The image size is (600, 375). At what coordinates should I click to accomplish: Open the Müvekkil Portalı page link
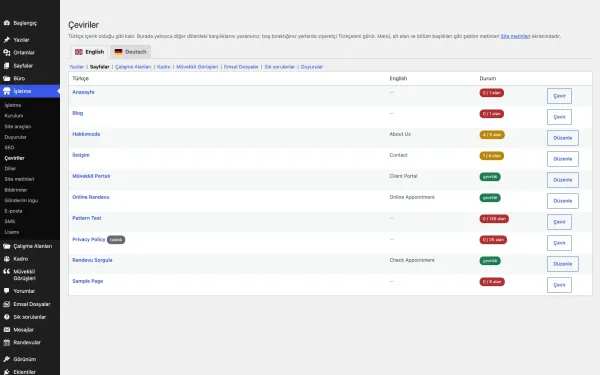[91, 176]
